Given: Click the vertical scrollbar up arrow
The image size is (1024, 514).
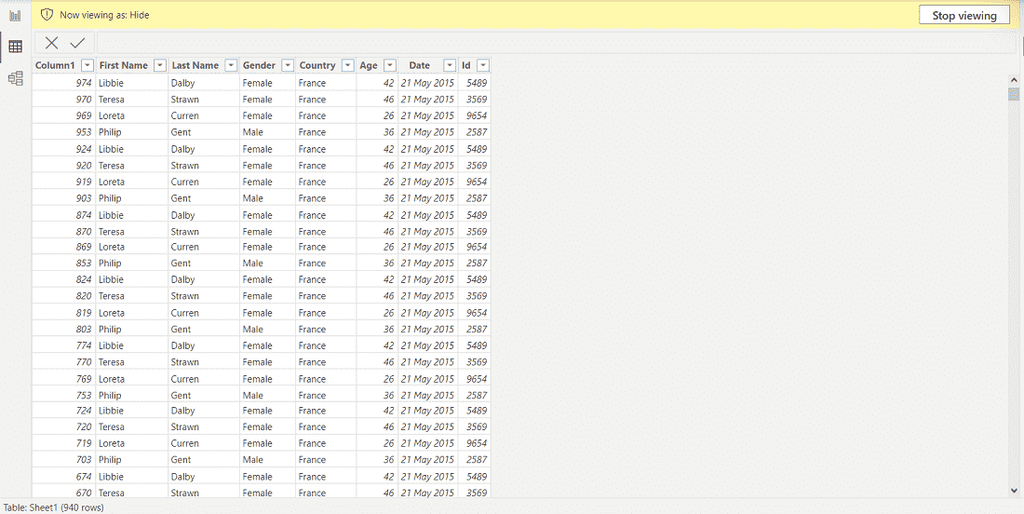Looking at the screenshot, I should (x=1014, y=79).
